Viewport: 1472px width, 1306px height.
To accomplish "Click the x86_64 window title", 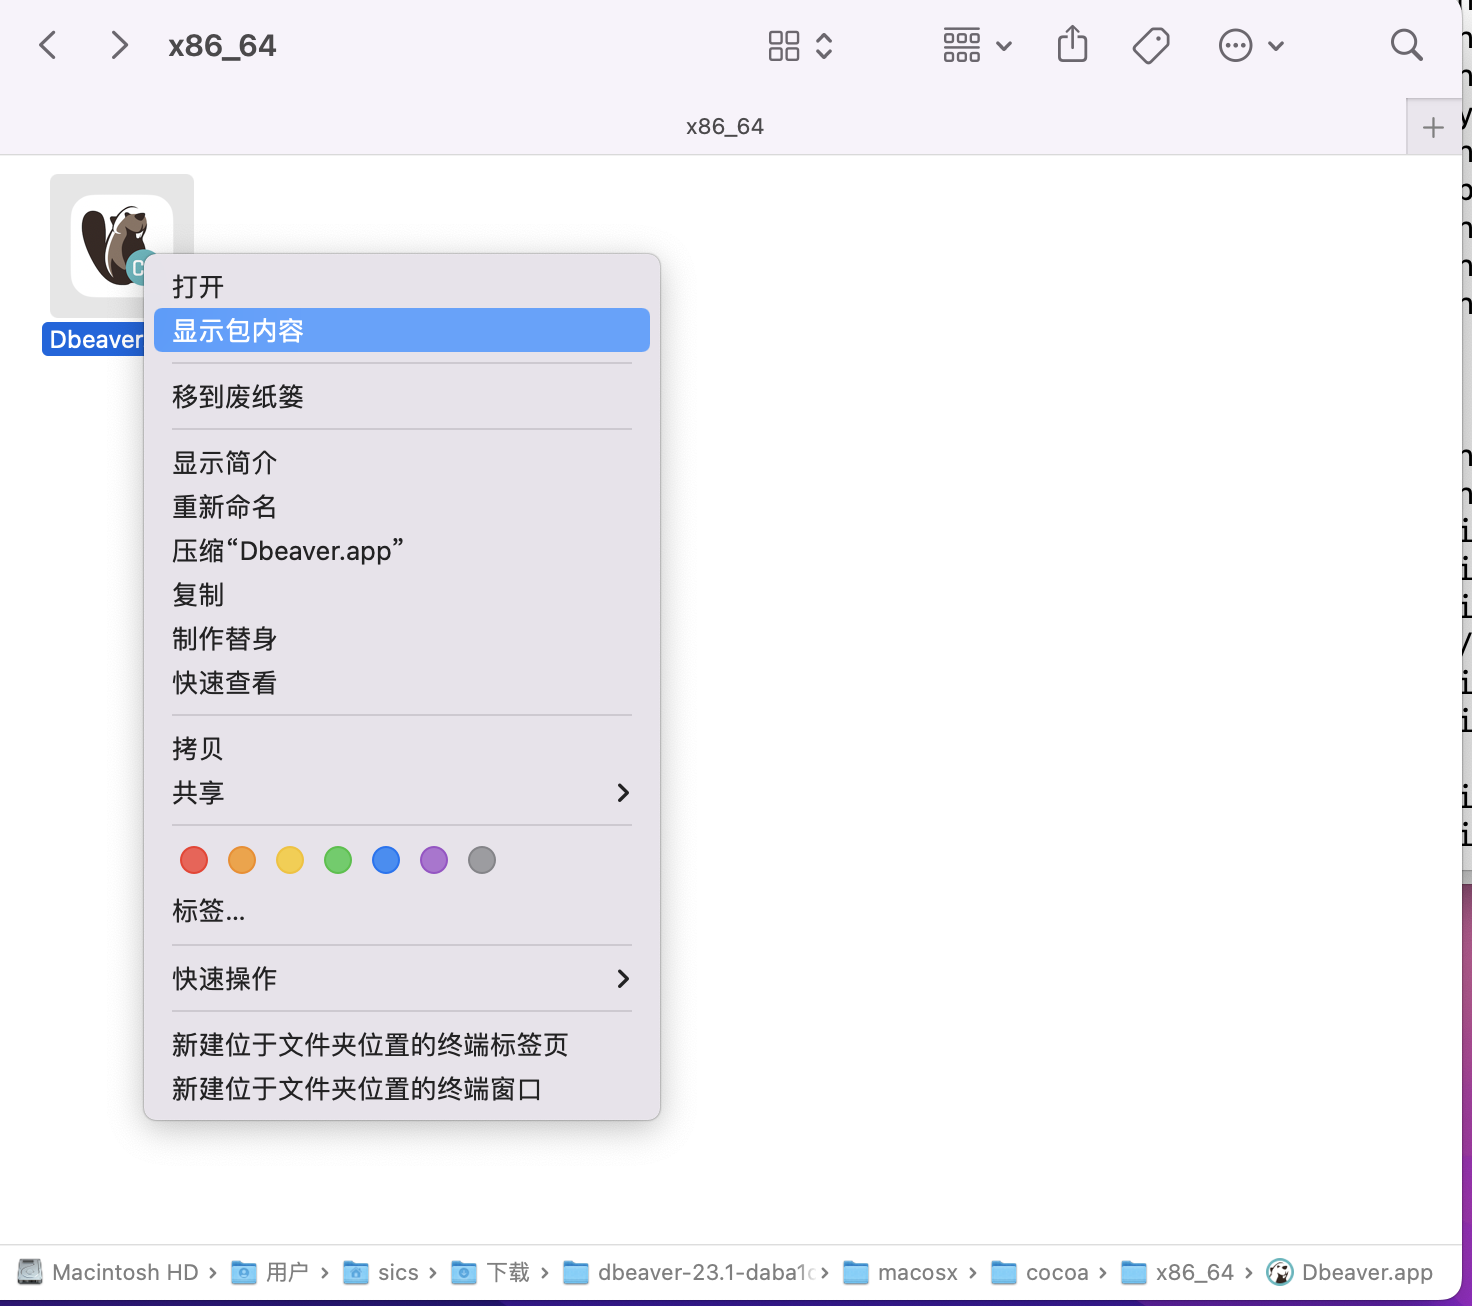I will 222,46.
